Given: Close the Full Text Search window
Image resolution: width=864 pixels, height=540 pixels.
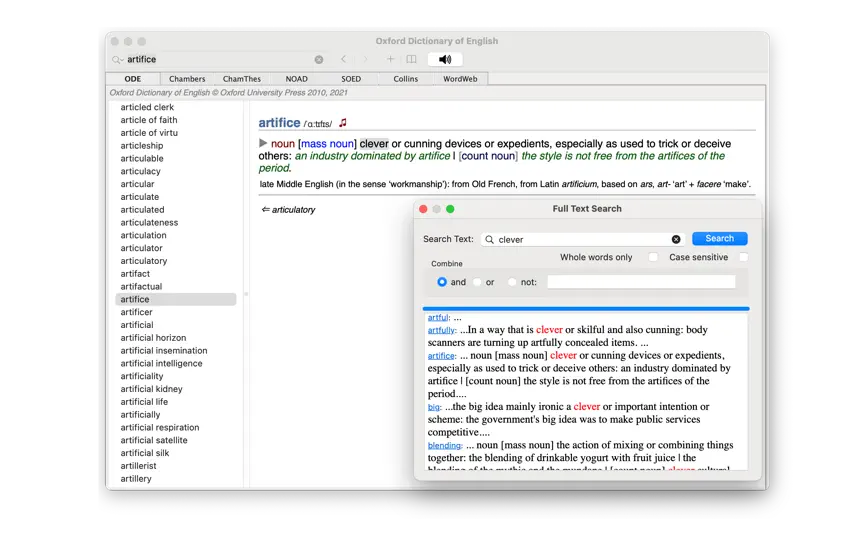Looking at the screenshot, I should coord(423,209).
